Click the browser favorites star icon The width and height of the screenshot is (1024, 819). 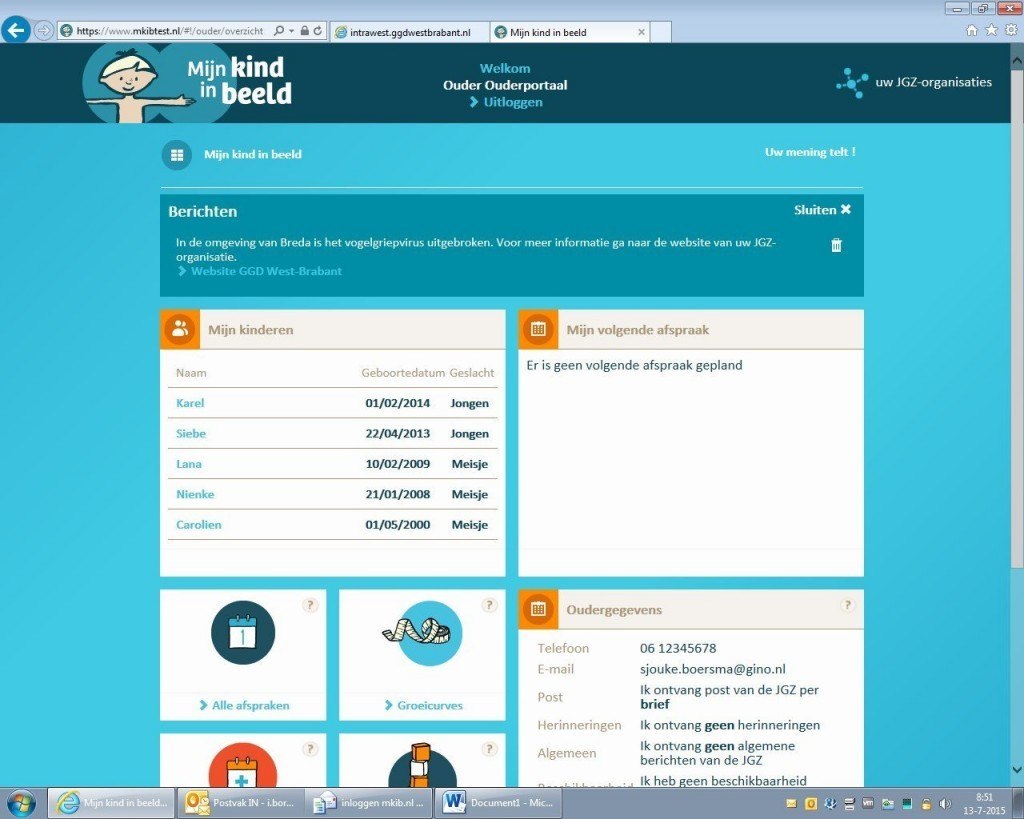point(991,30)
